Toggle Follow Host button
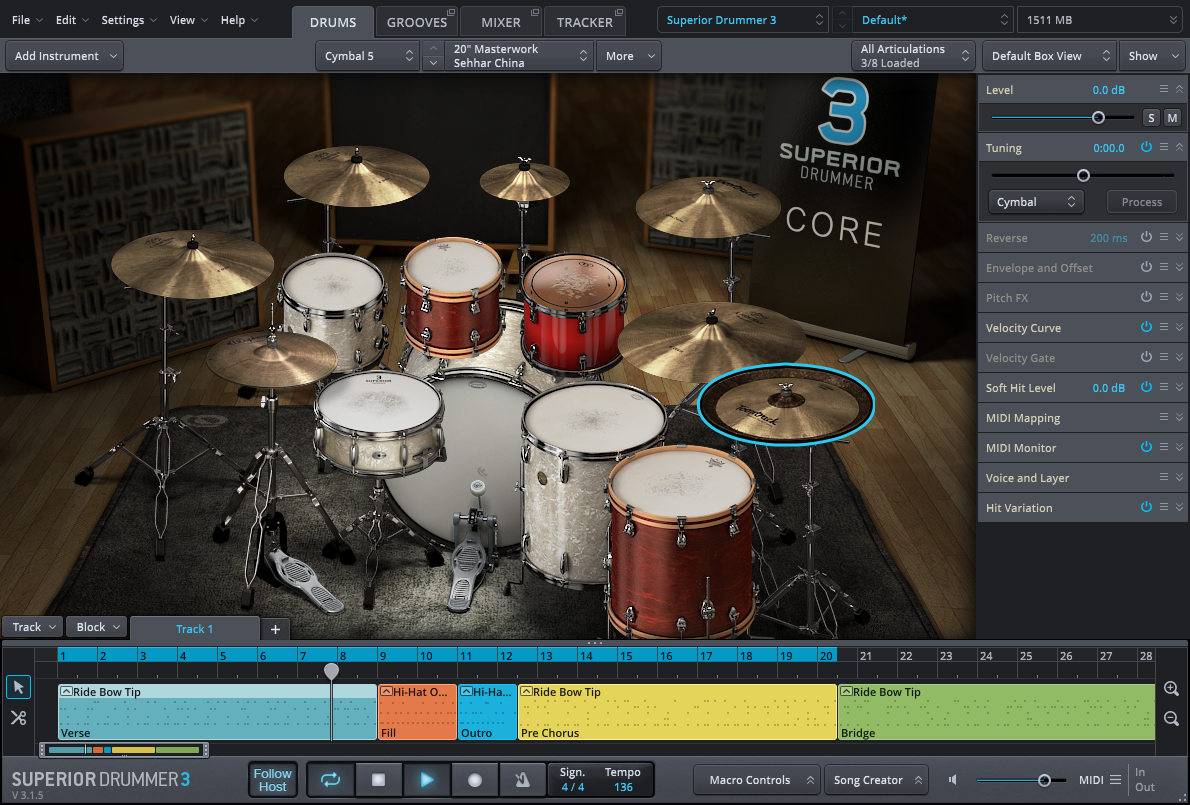Screen dimensions: 1190x805 272,779
